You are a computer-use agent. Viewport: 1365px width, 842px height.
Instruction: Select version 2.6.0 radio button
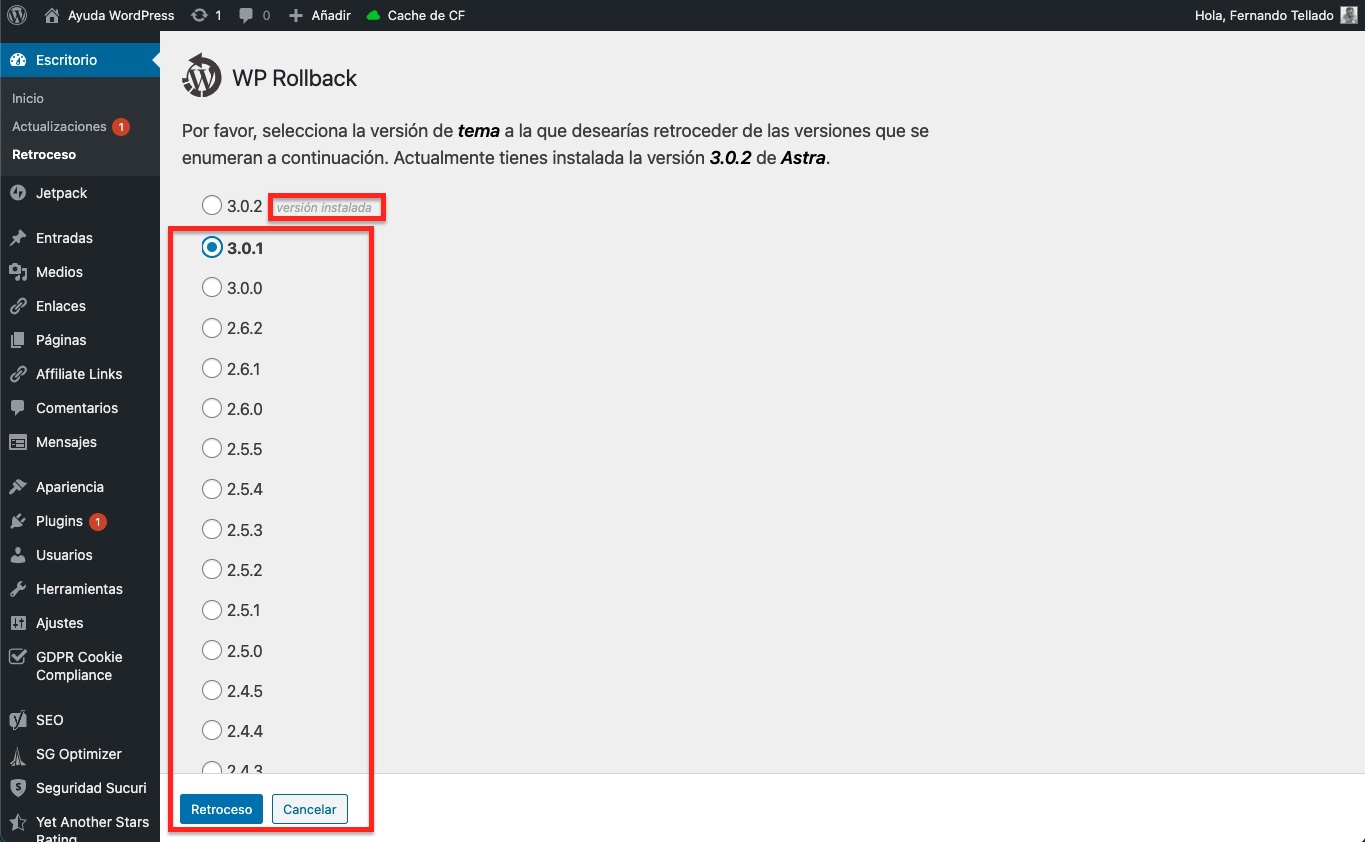(212, 408)
